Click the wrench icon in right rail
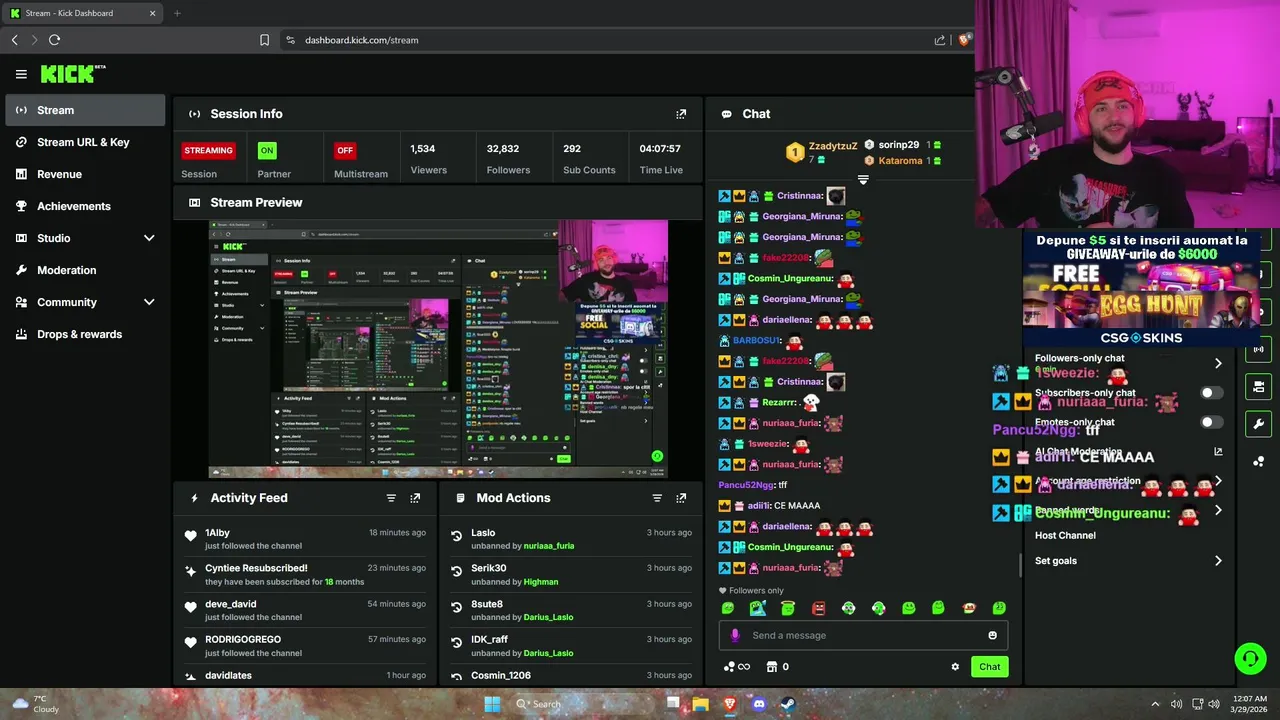1280x720 pixels. pyautogui.click(x=1258, y=423)
